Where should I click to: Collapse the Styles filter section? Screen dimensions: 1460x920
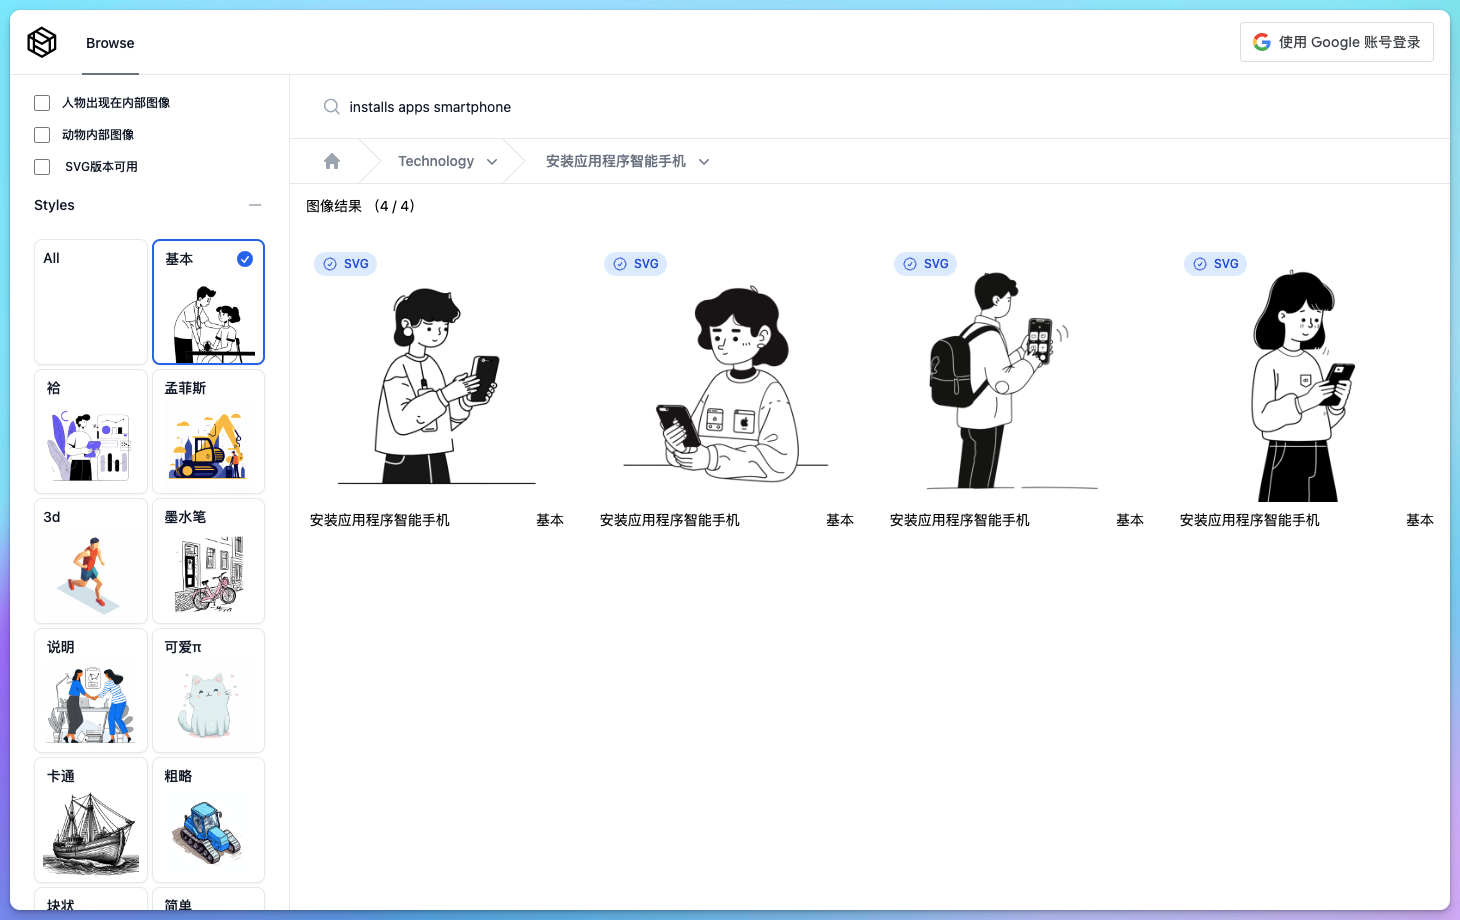pos(255,204)
